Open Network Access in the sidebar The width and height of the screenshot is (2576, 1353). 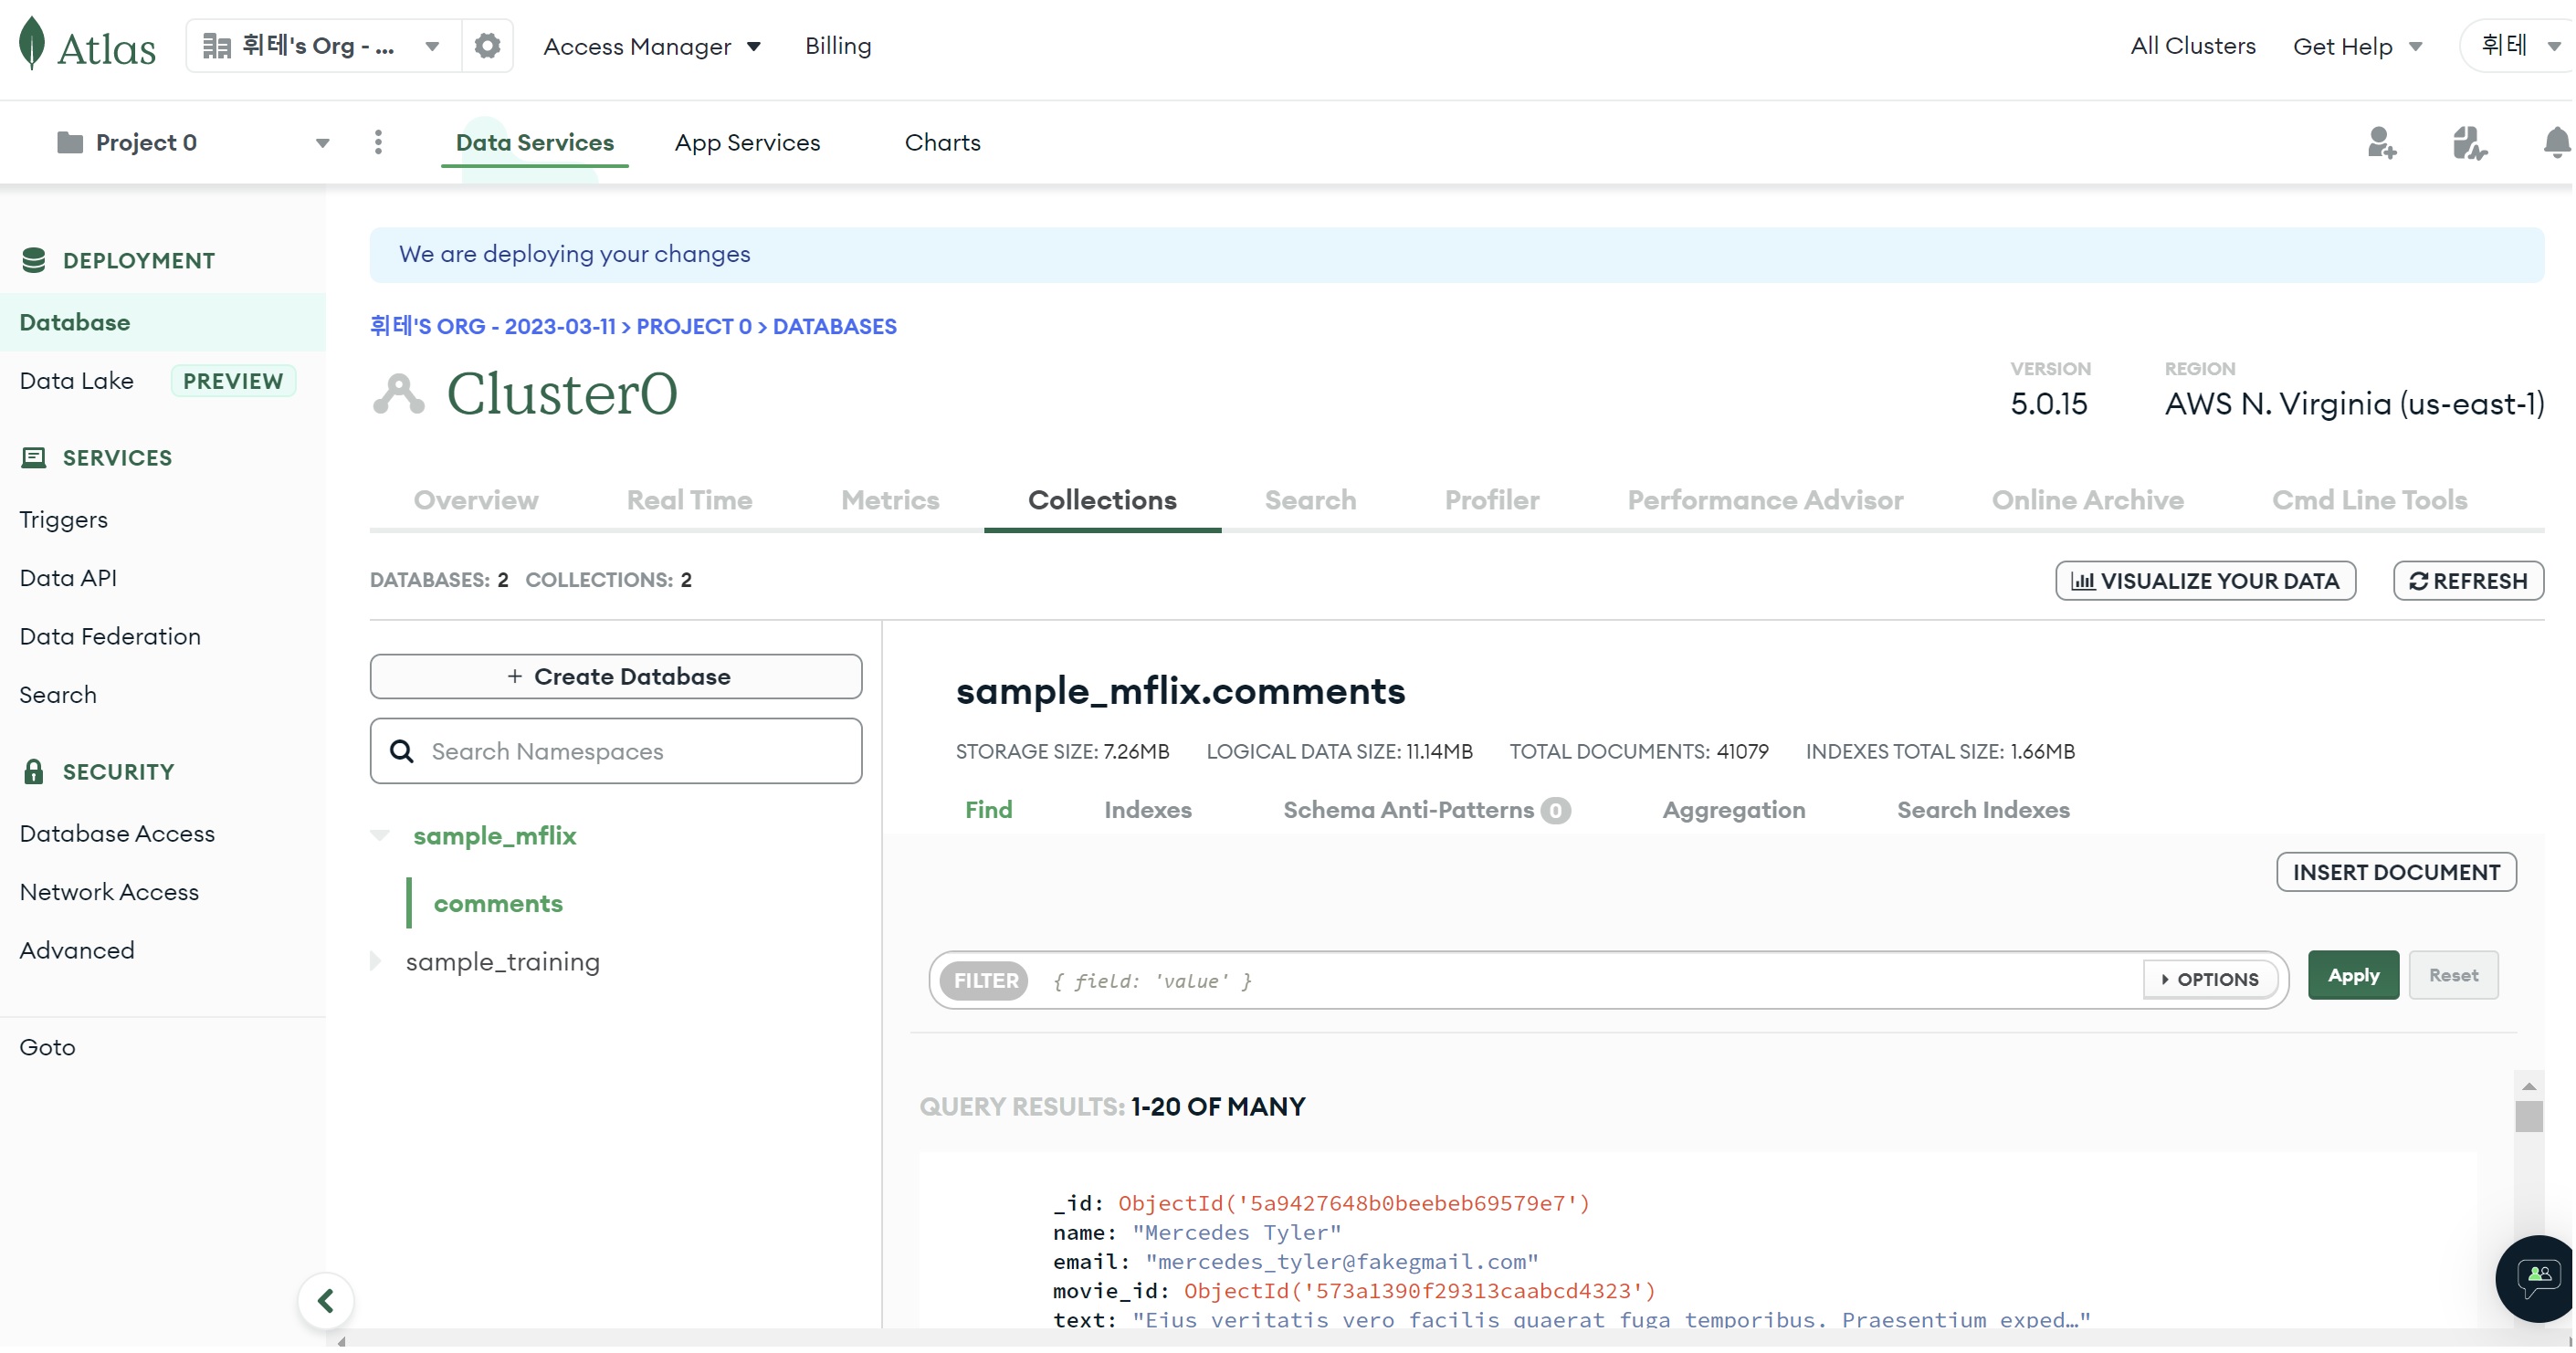pyautogui.click(x=109, y=891)
